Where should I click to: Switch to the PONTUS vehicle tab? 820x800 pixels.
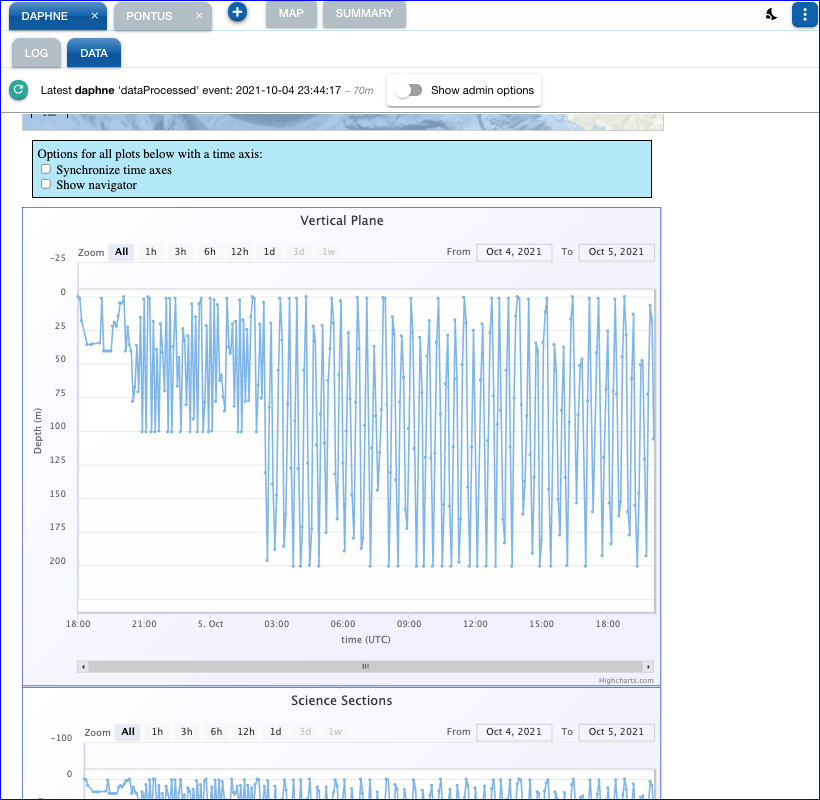[149, 16]
